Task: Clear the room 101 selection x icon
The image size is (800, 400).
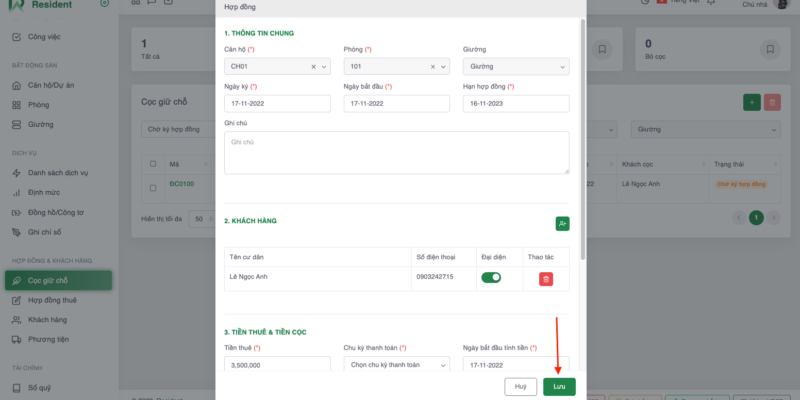Action: (x=433, y=67)
